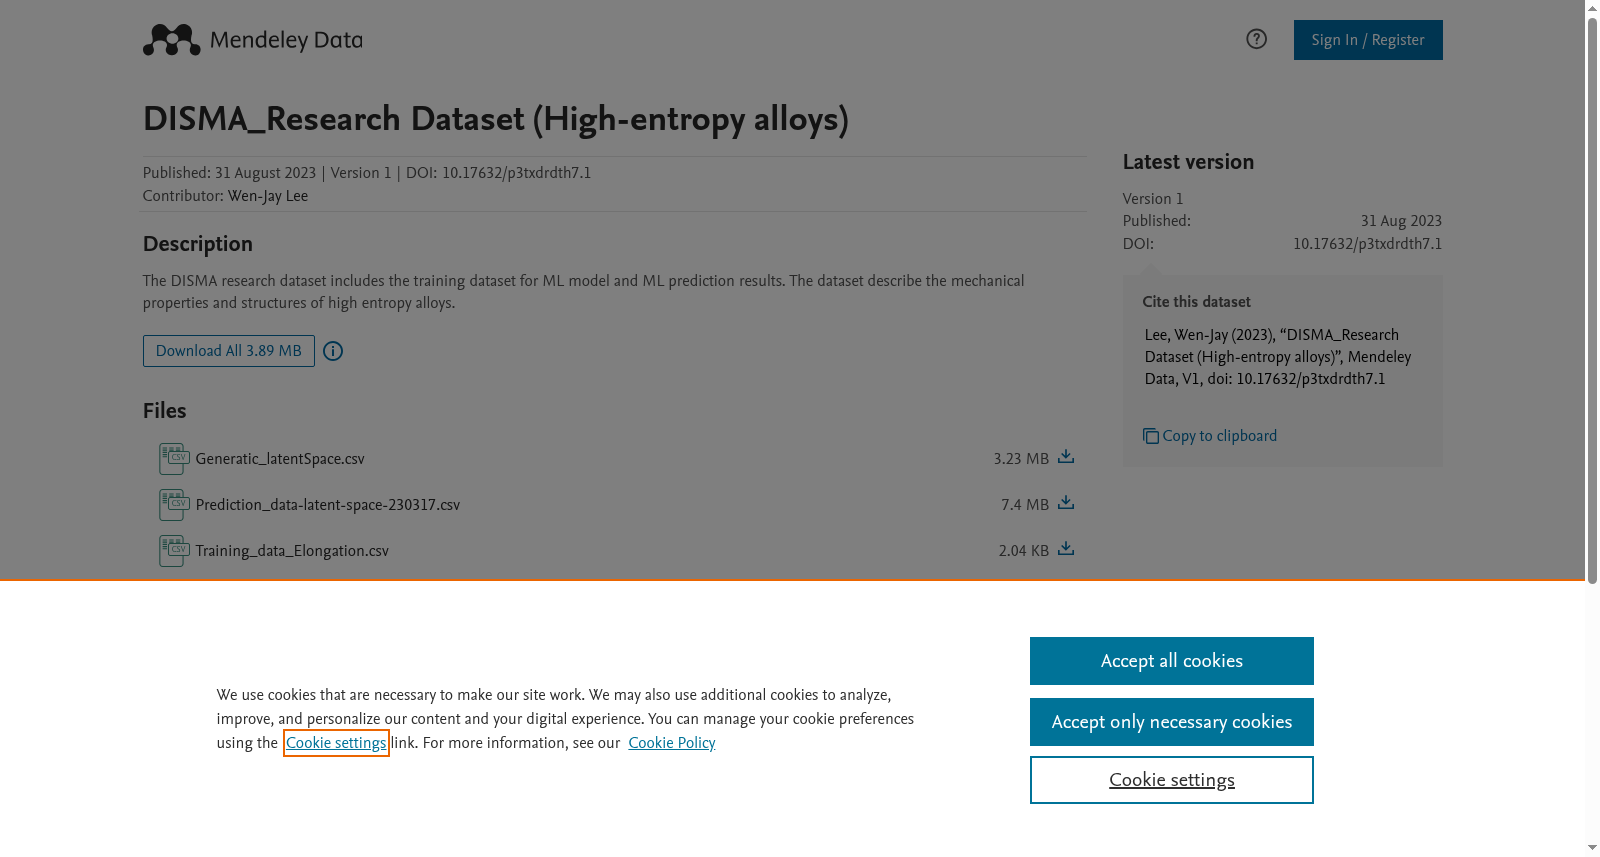Click the info icon beside Download All
Screen dimensions: 1600x857
point(333,351)
